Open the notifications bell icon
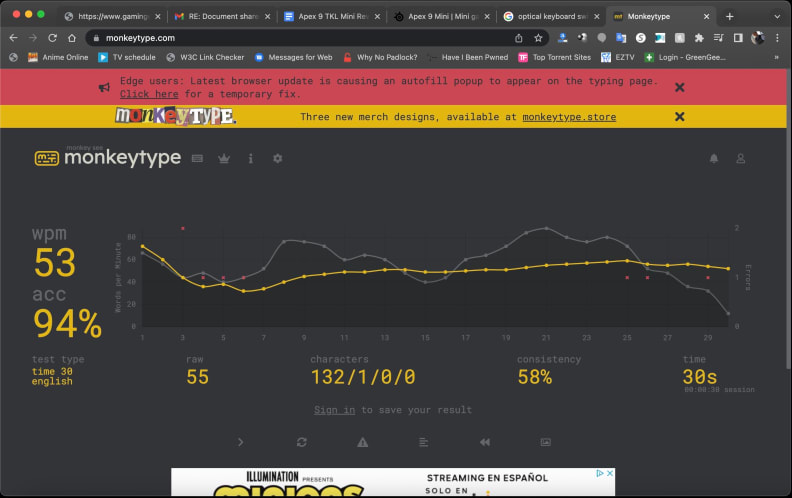This screenshot has width=792, height=498. [x=714, y=159]
